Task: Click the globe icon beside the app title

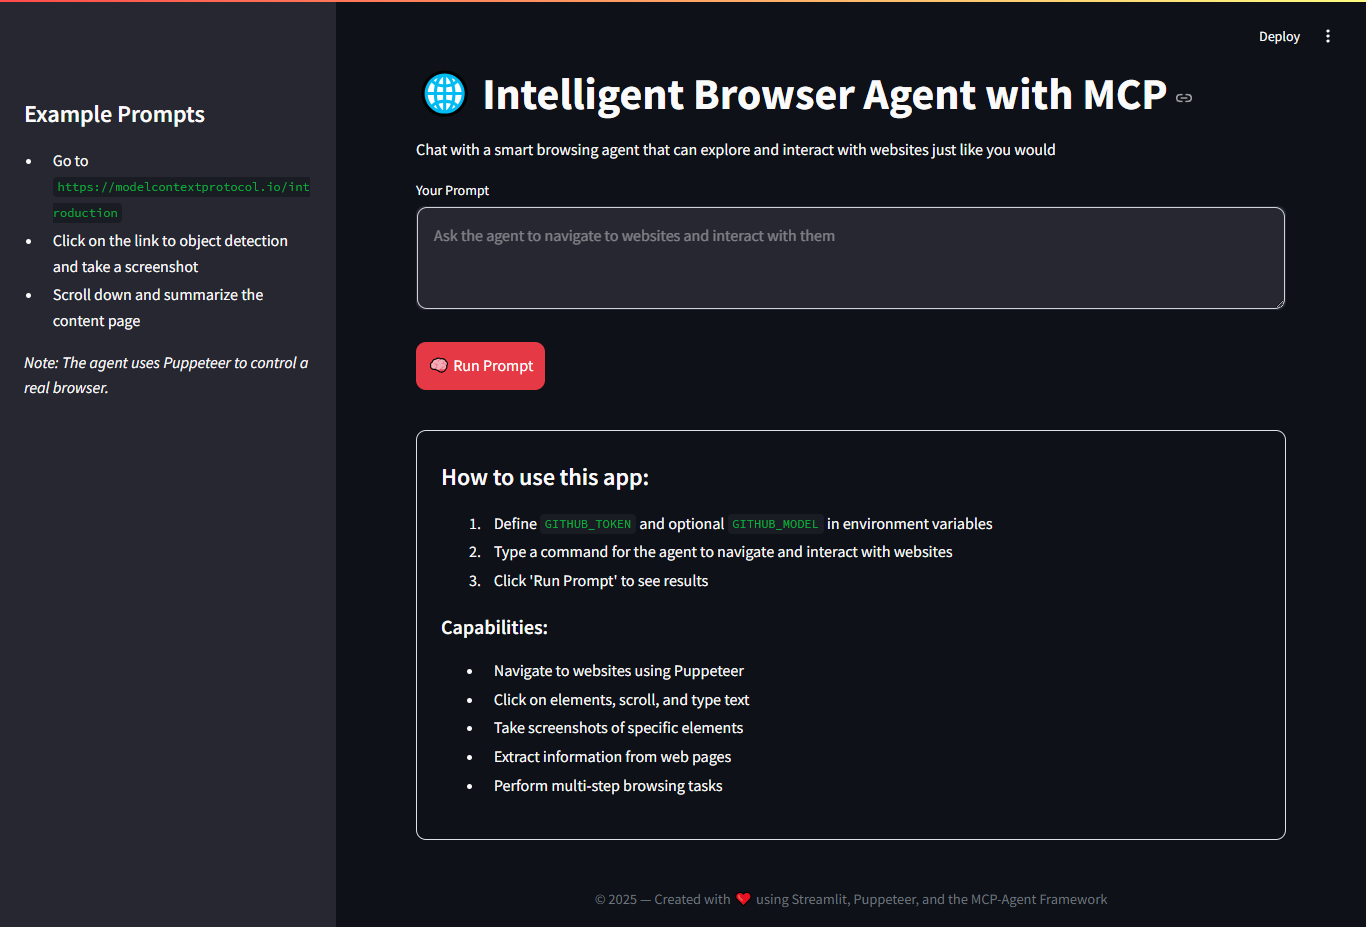Action: tap(444, 94)
